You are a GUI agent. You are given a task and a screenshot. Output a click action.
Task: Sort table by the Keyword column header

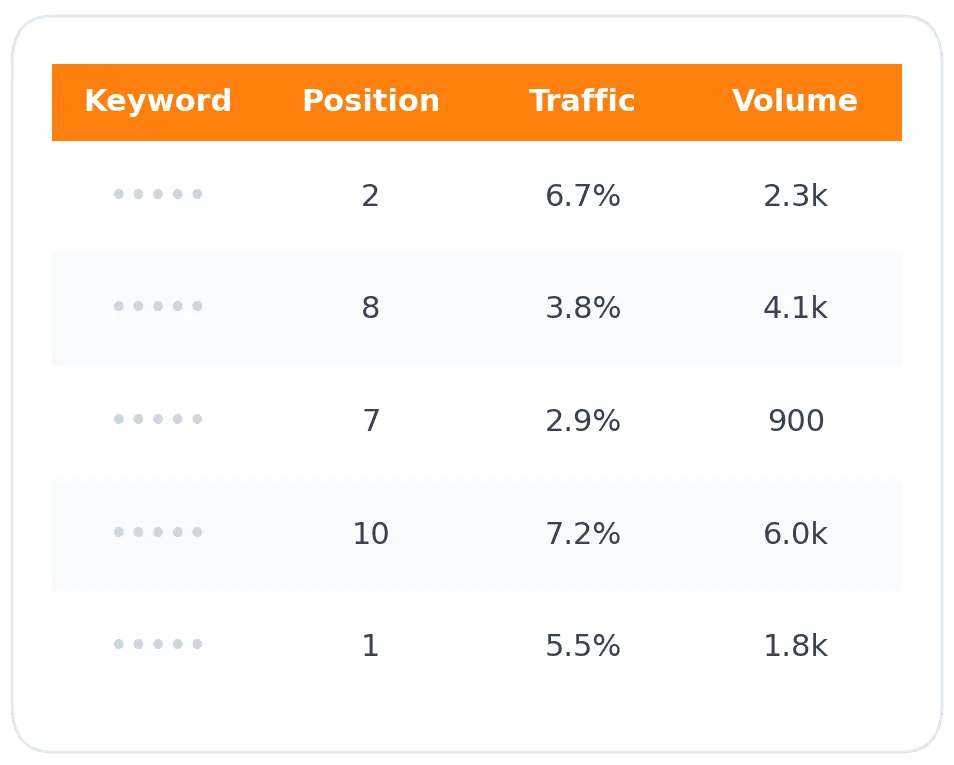[x=158, y=102]
